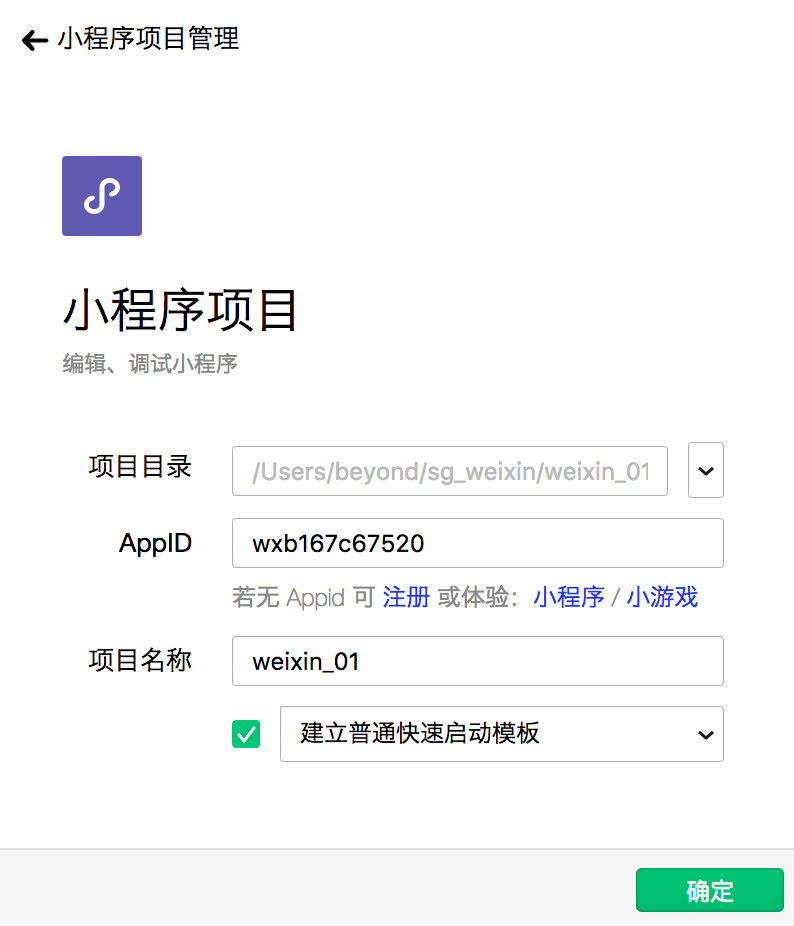Click the 项目名称 input field
The width and height of the screenshot is (794, 926).
[x=477, y=661]
